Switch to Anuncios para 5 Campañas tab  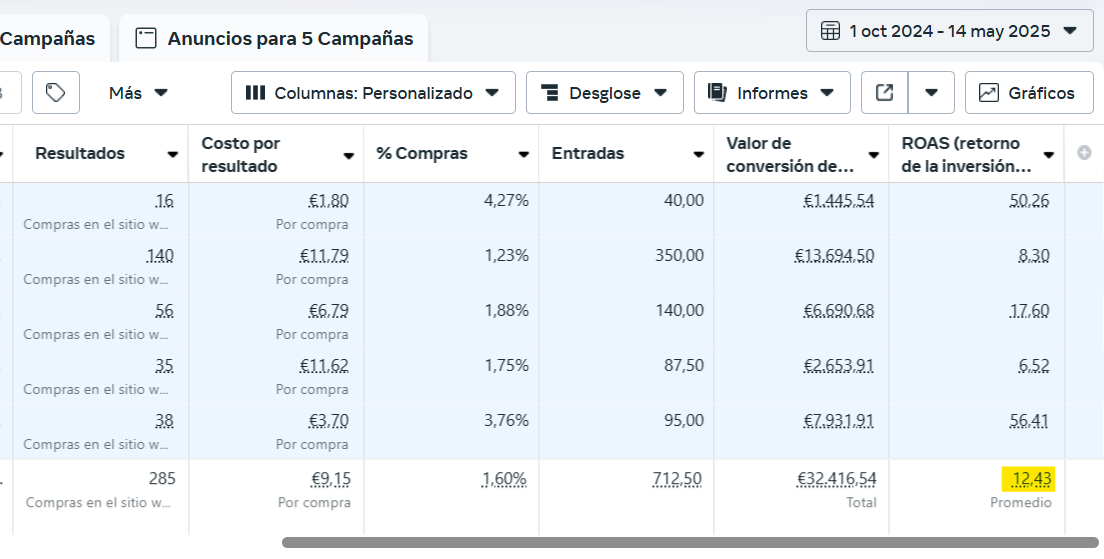point(274,39)
